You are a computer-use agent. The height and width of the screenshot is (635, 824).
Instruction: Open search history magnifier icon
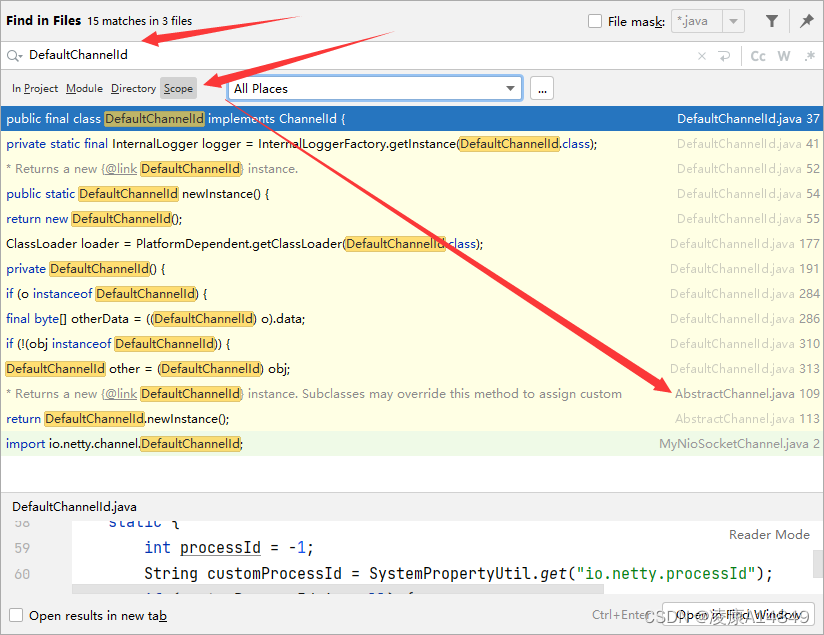point(14,56)
